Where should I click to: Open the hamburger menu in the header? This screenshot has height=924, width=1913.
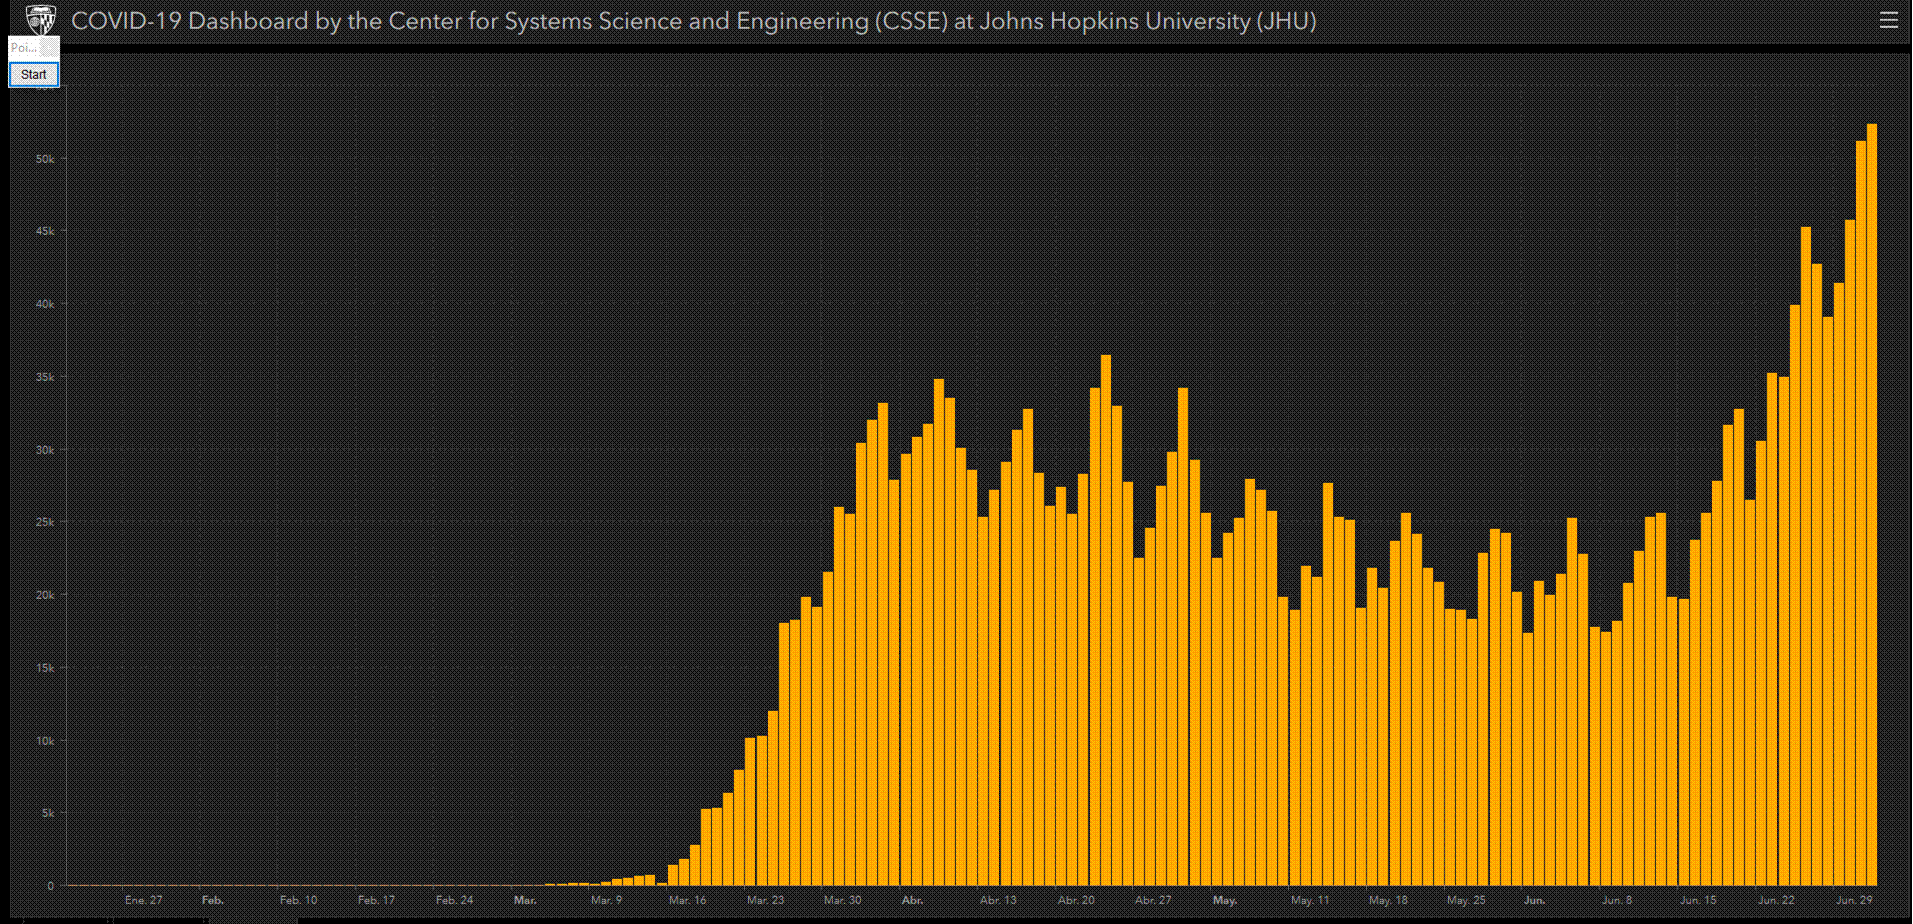pos(1888,20)
